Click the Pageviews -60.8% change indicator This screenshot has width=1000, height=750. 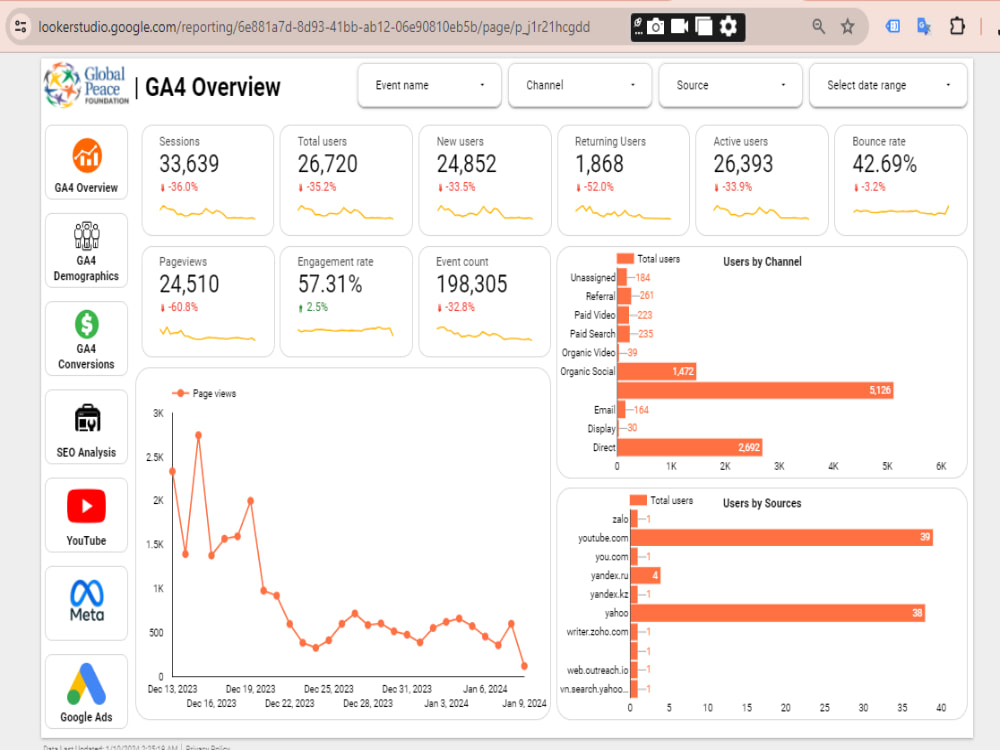(179, 307)
